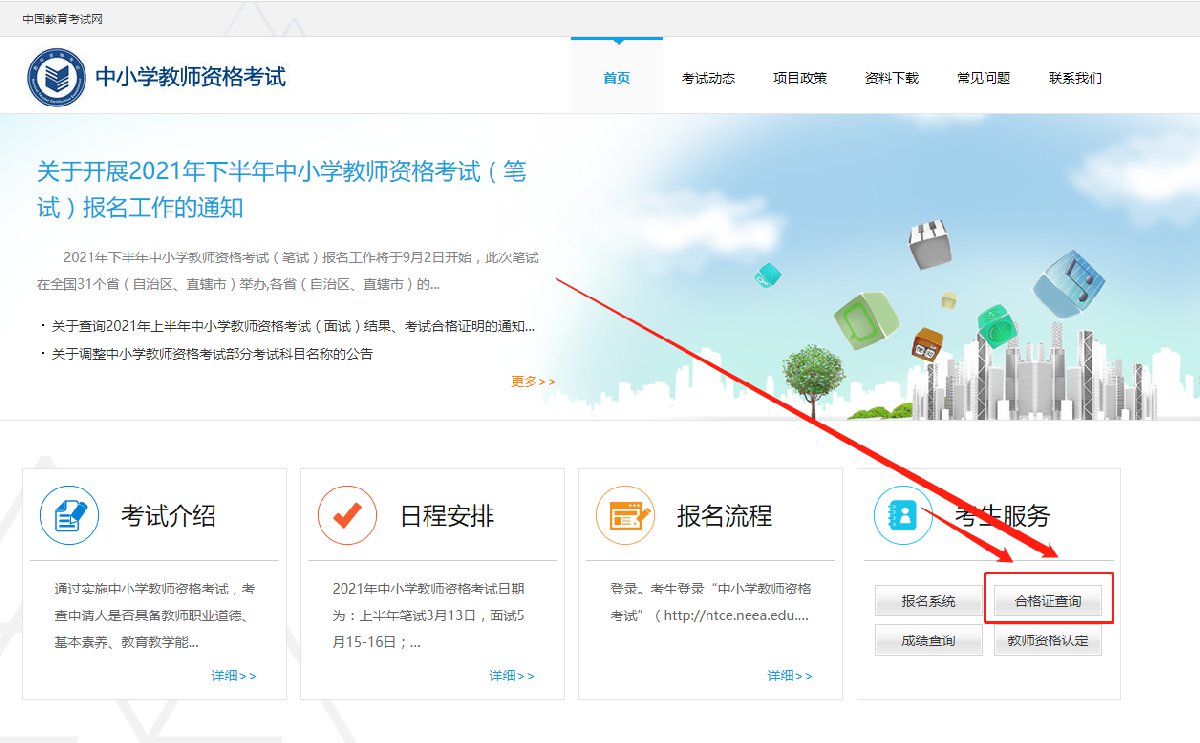This screenshot has height=743, width=1200.
Task: Open the 资料下载 menu item
Action: click(892, 78)
